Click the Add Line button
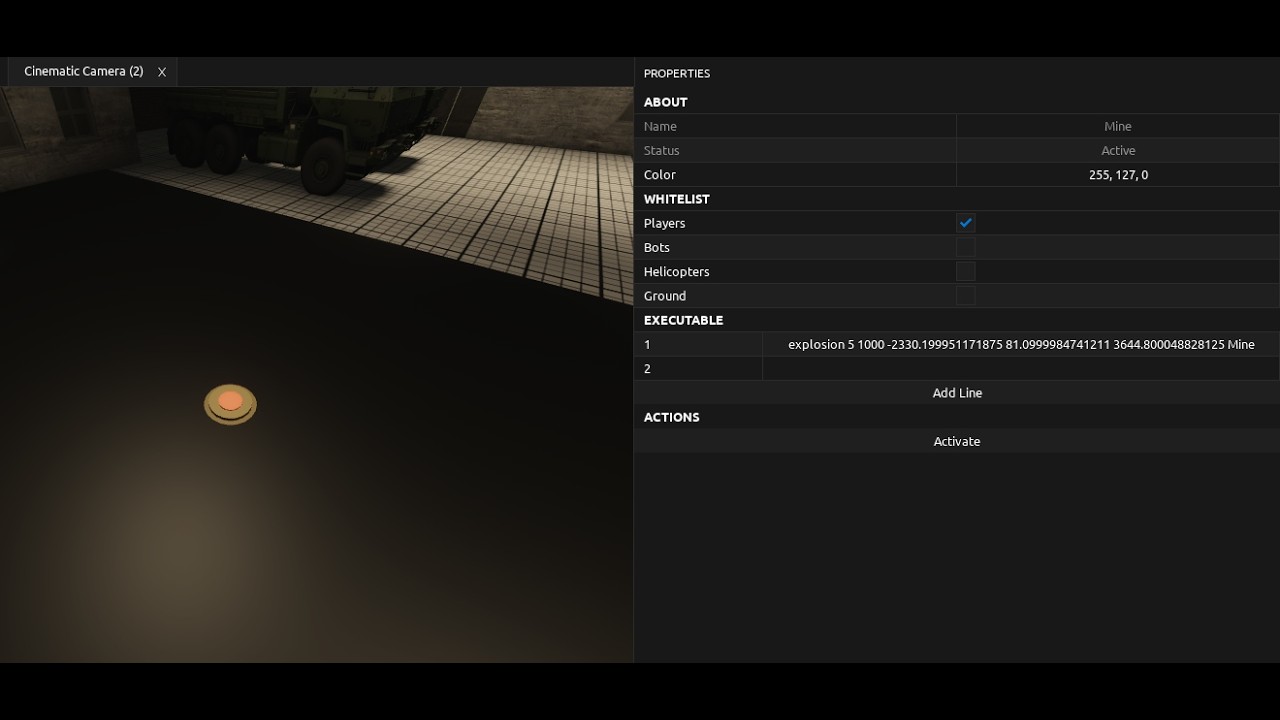This screenshot has width=1280, height=720. tap(957, 393)
